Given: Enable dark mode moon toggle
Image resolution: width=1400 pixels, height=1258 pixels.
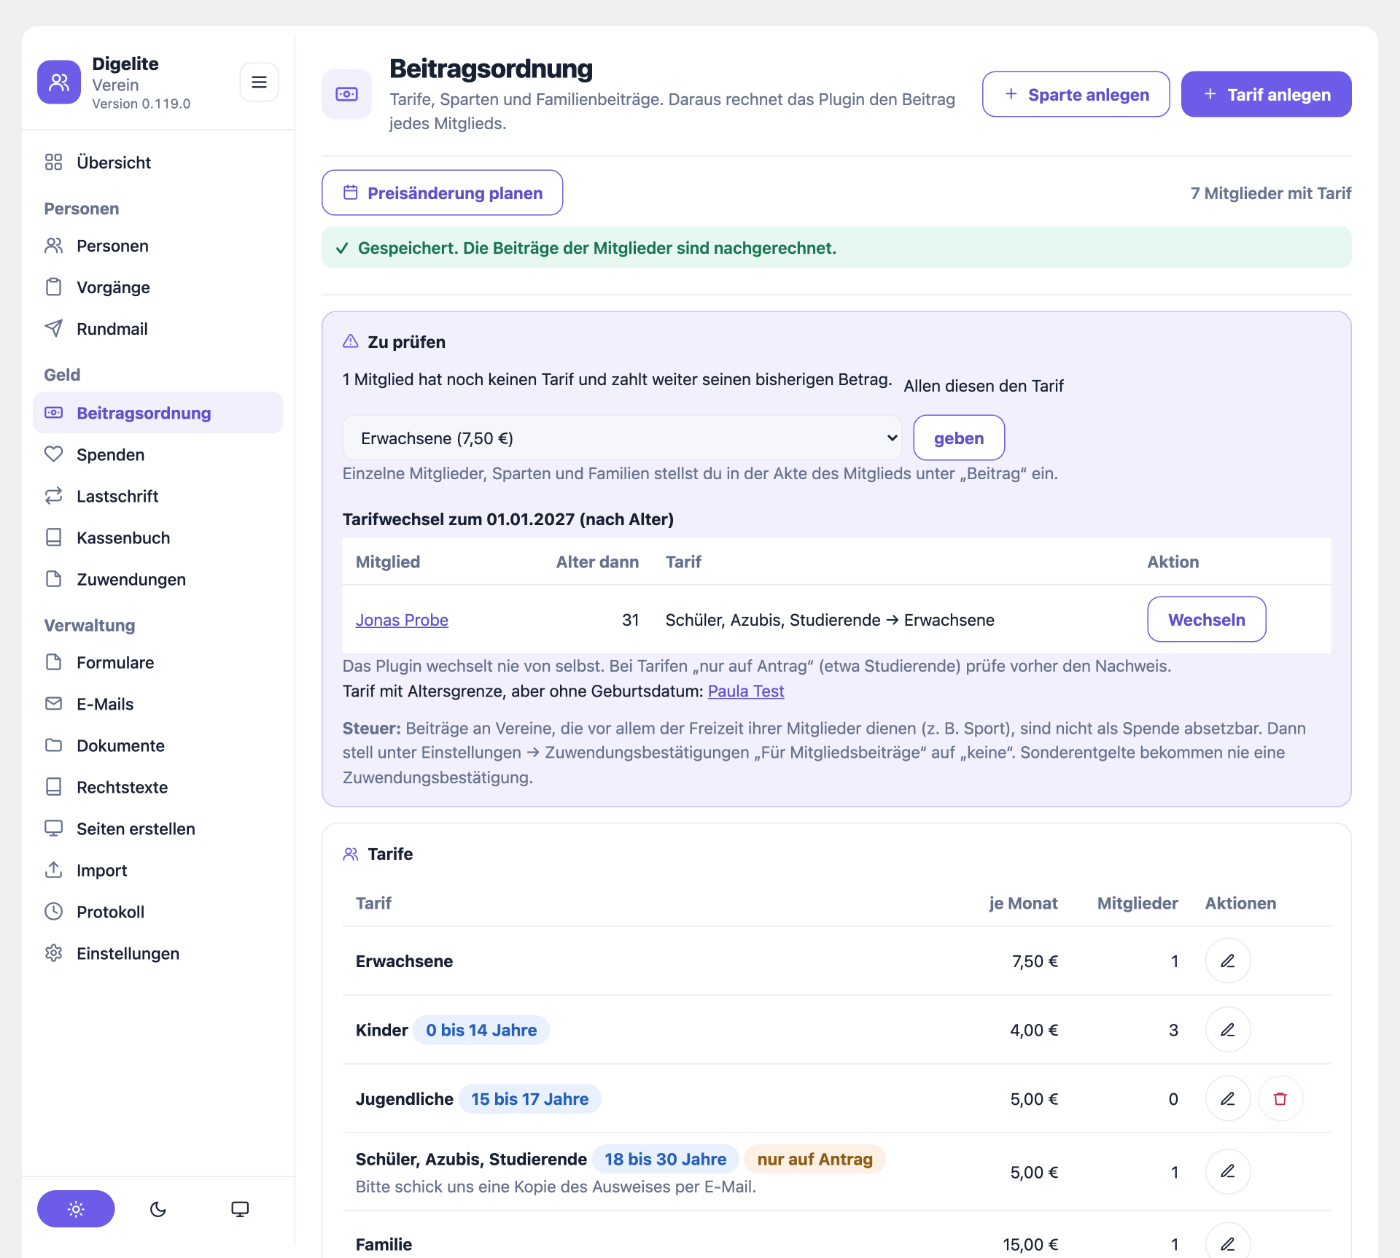Looking at the screenshot, I should 158,1209.
